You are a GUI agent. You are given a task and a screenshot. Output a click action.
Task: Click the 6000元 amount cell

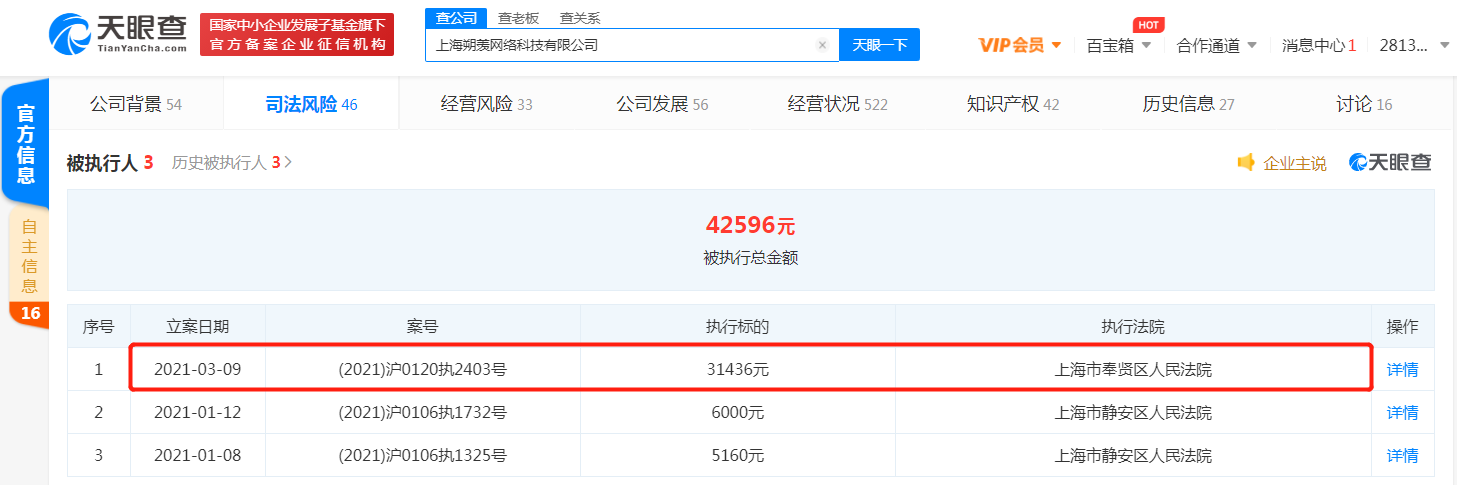click(x=738, y=412)
